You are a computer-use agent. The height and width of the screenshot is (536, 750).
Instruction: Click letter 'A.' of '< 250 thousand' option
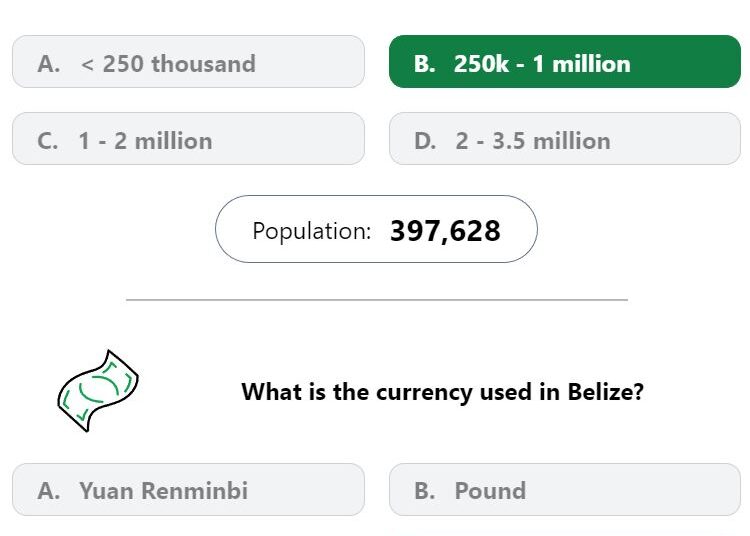click(49, 64)
